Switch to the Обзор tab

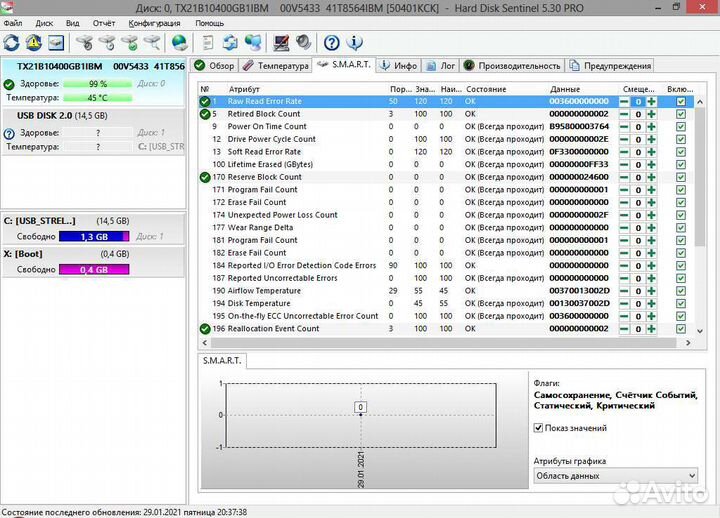click(x=214, y=66)
